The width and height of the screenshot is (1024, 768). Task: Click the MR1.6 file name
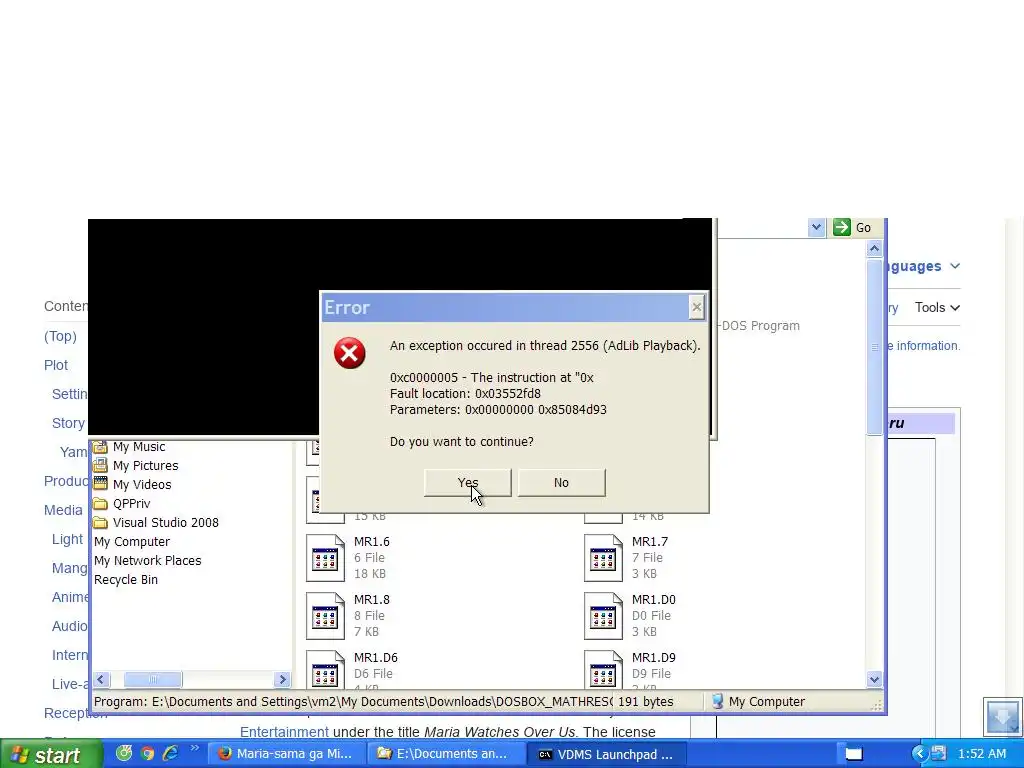(372, 541)
